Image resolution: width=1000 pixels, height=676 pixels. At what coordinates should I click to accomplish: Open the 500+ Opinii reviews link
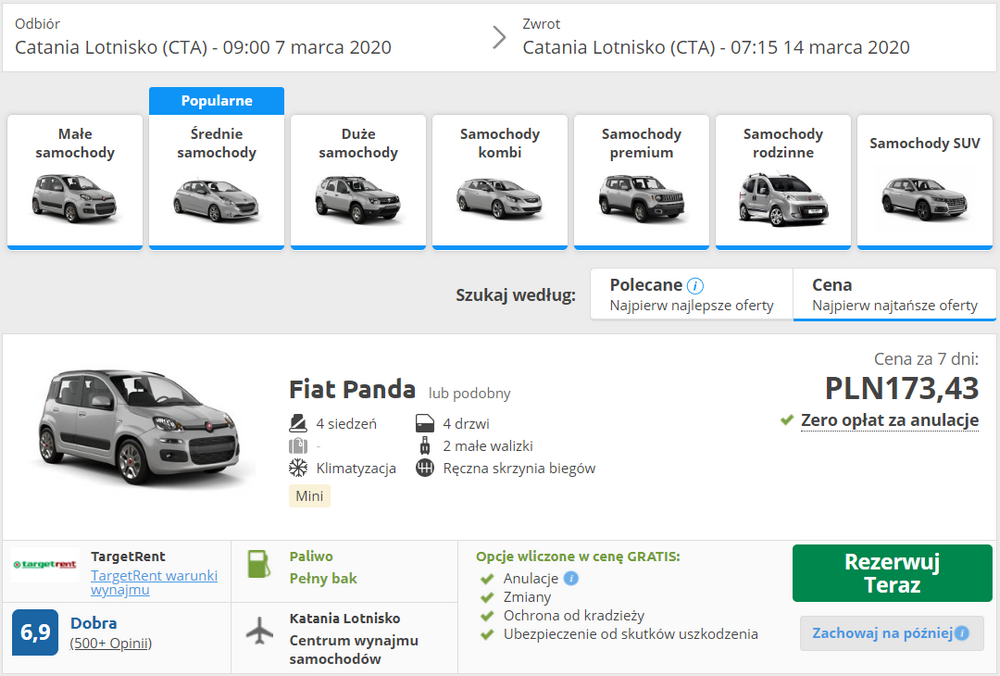click(110, 643)
